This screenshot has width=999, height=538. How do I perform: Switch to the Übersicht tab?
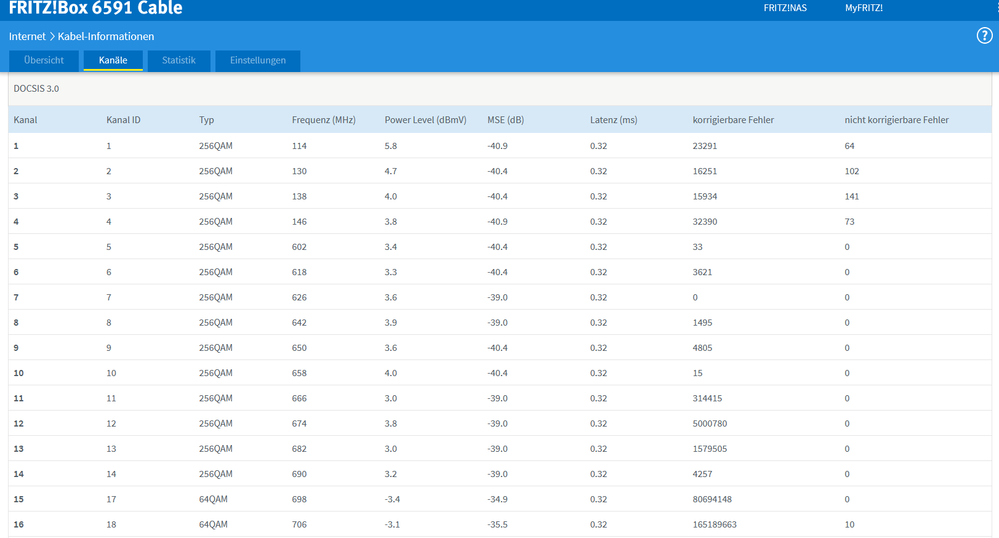[44, 61]
